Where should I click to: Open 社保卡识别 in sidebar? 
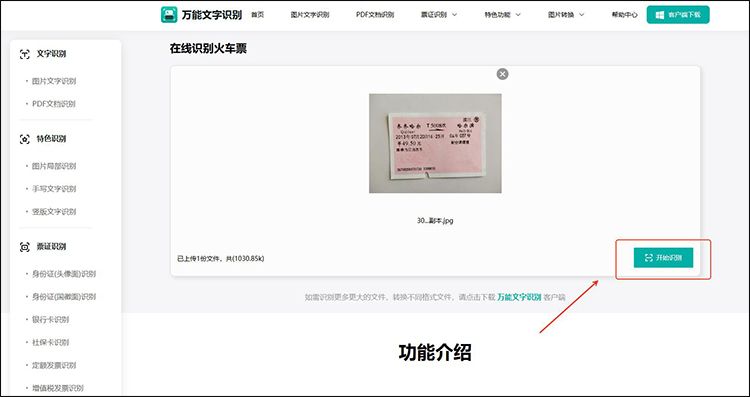click(x=50, y=342)
